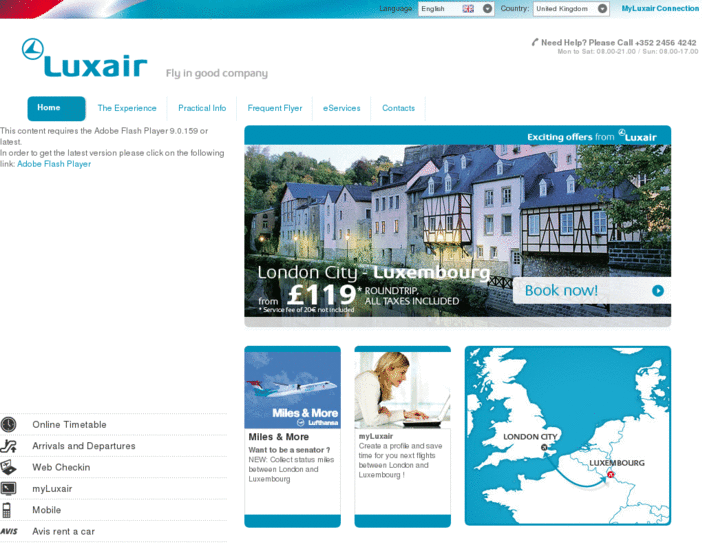
Task: Click the Mobile phone icon
Action: pyautogui.click(x=6, y=510)
